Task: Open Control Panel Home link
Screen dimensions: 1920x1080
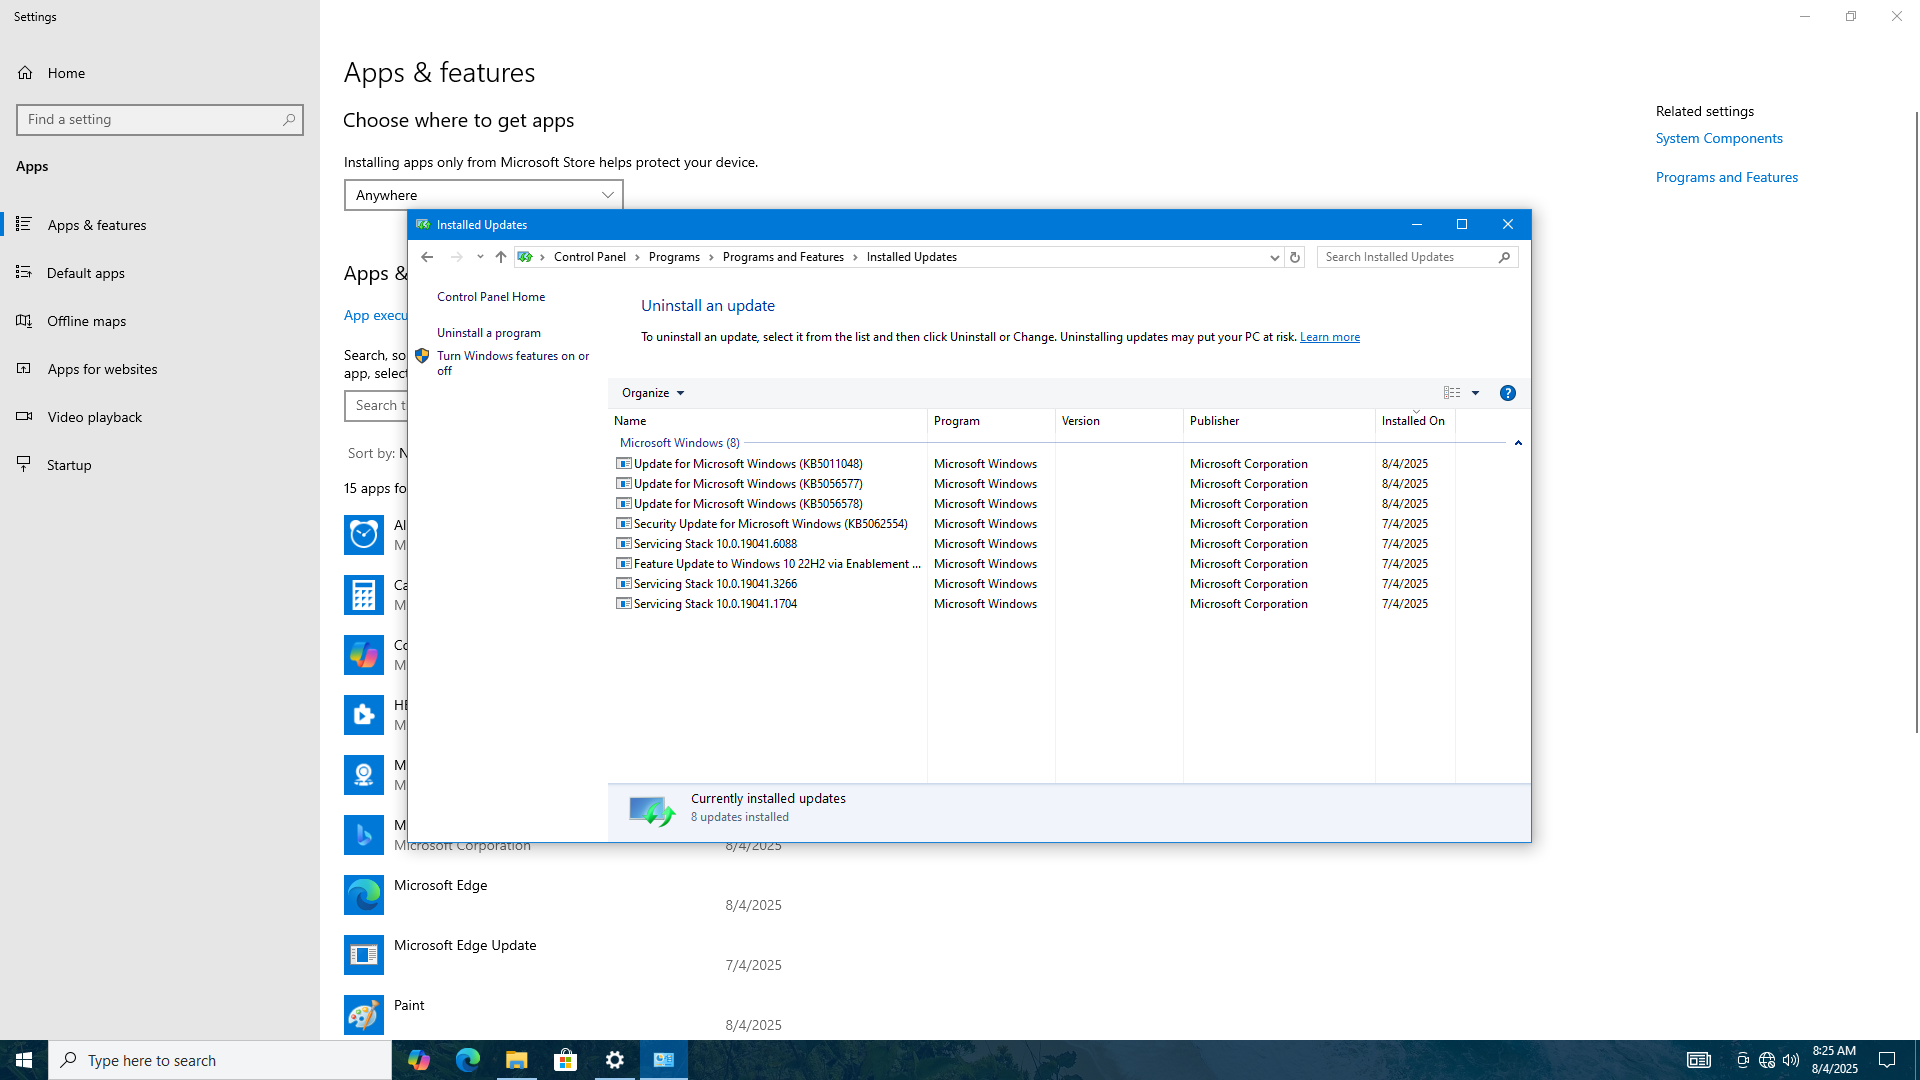Action: tap(491, 297)
